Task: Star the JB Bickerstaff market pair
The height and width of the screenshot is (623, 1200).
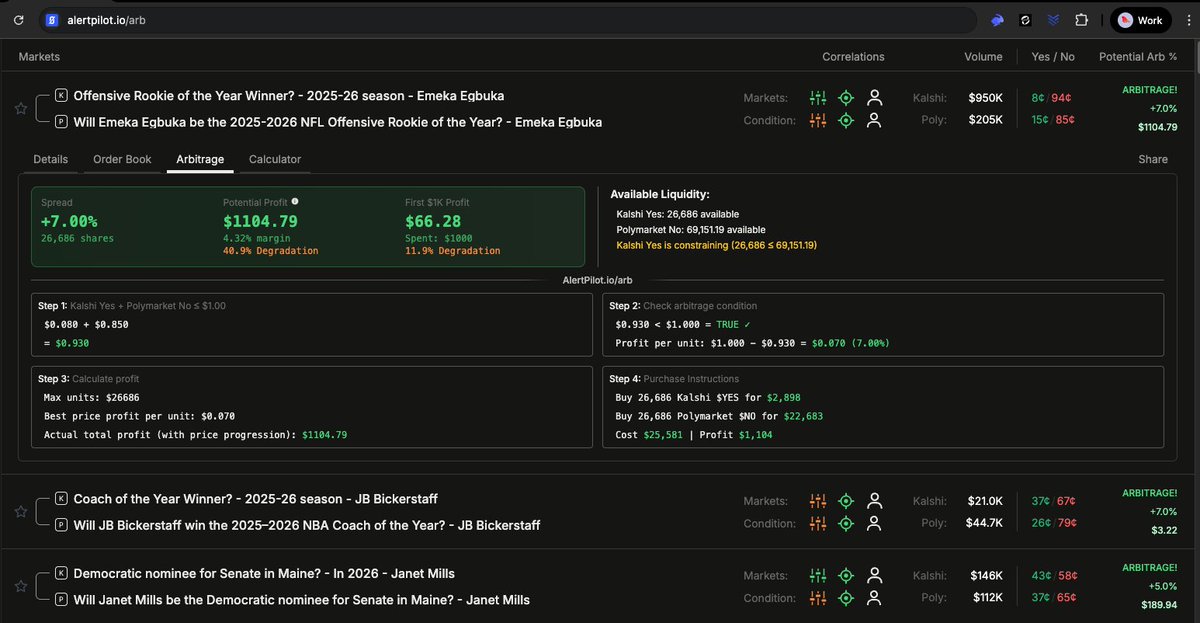Action: [x=20, y=512]
